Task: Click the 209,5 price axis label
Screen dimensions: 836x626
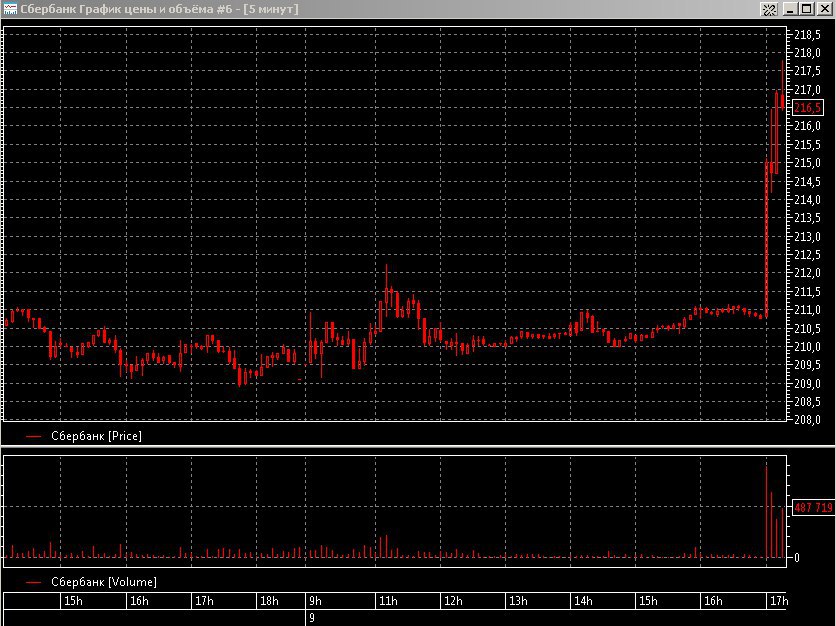Action: [x=807, y=365]
